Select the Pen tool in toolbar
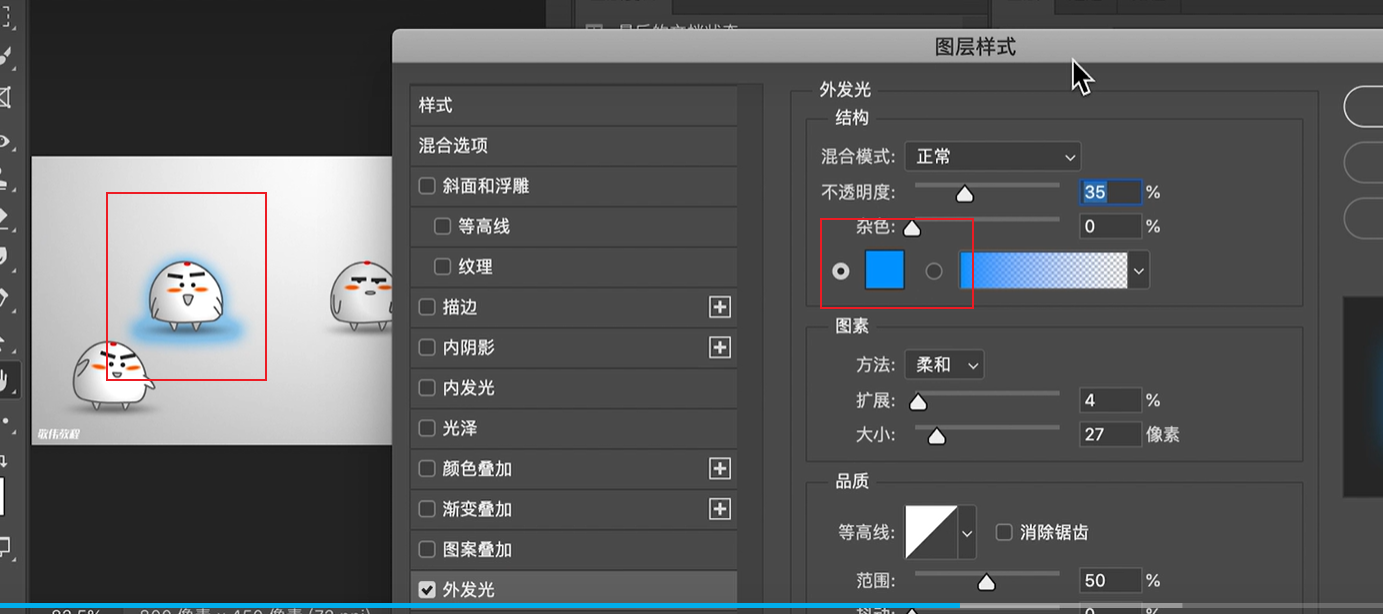The image size is (1383, 614). point(5,297)
